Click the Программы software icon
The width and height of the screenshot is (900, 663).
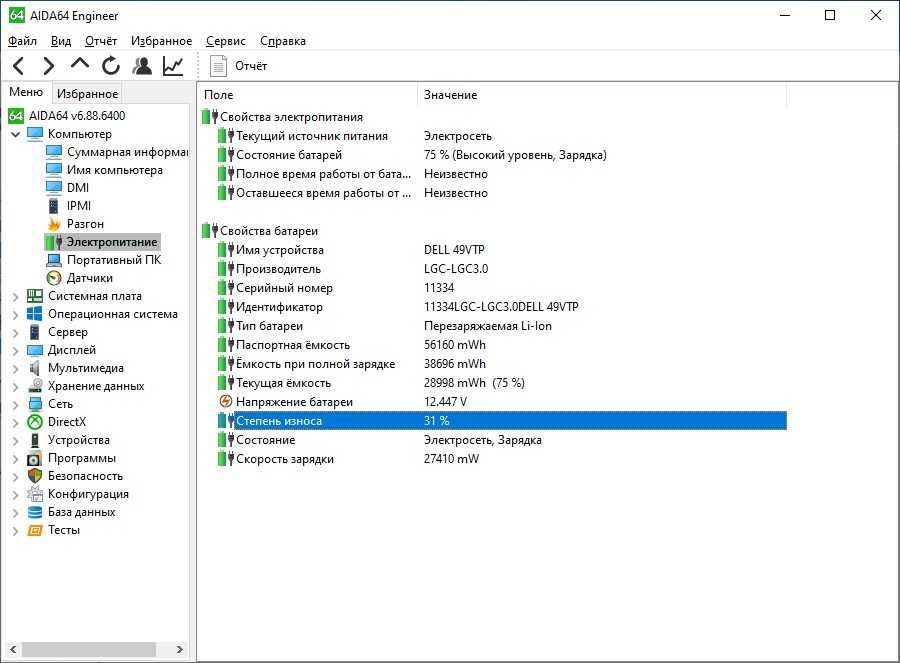point(35,458)
